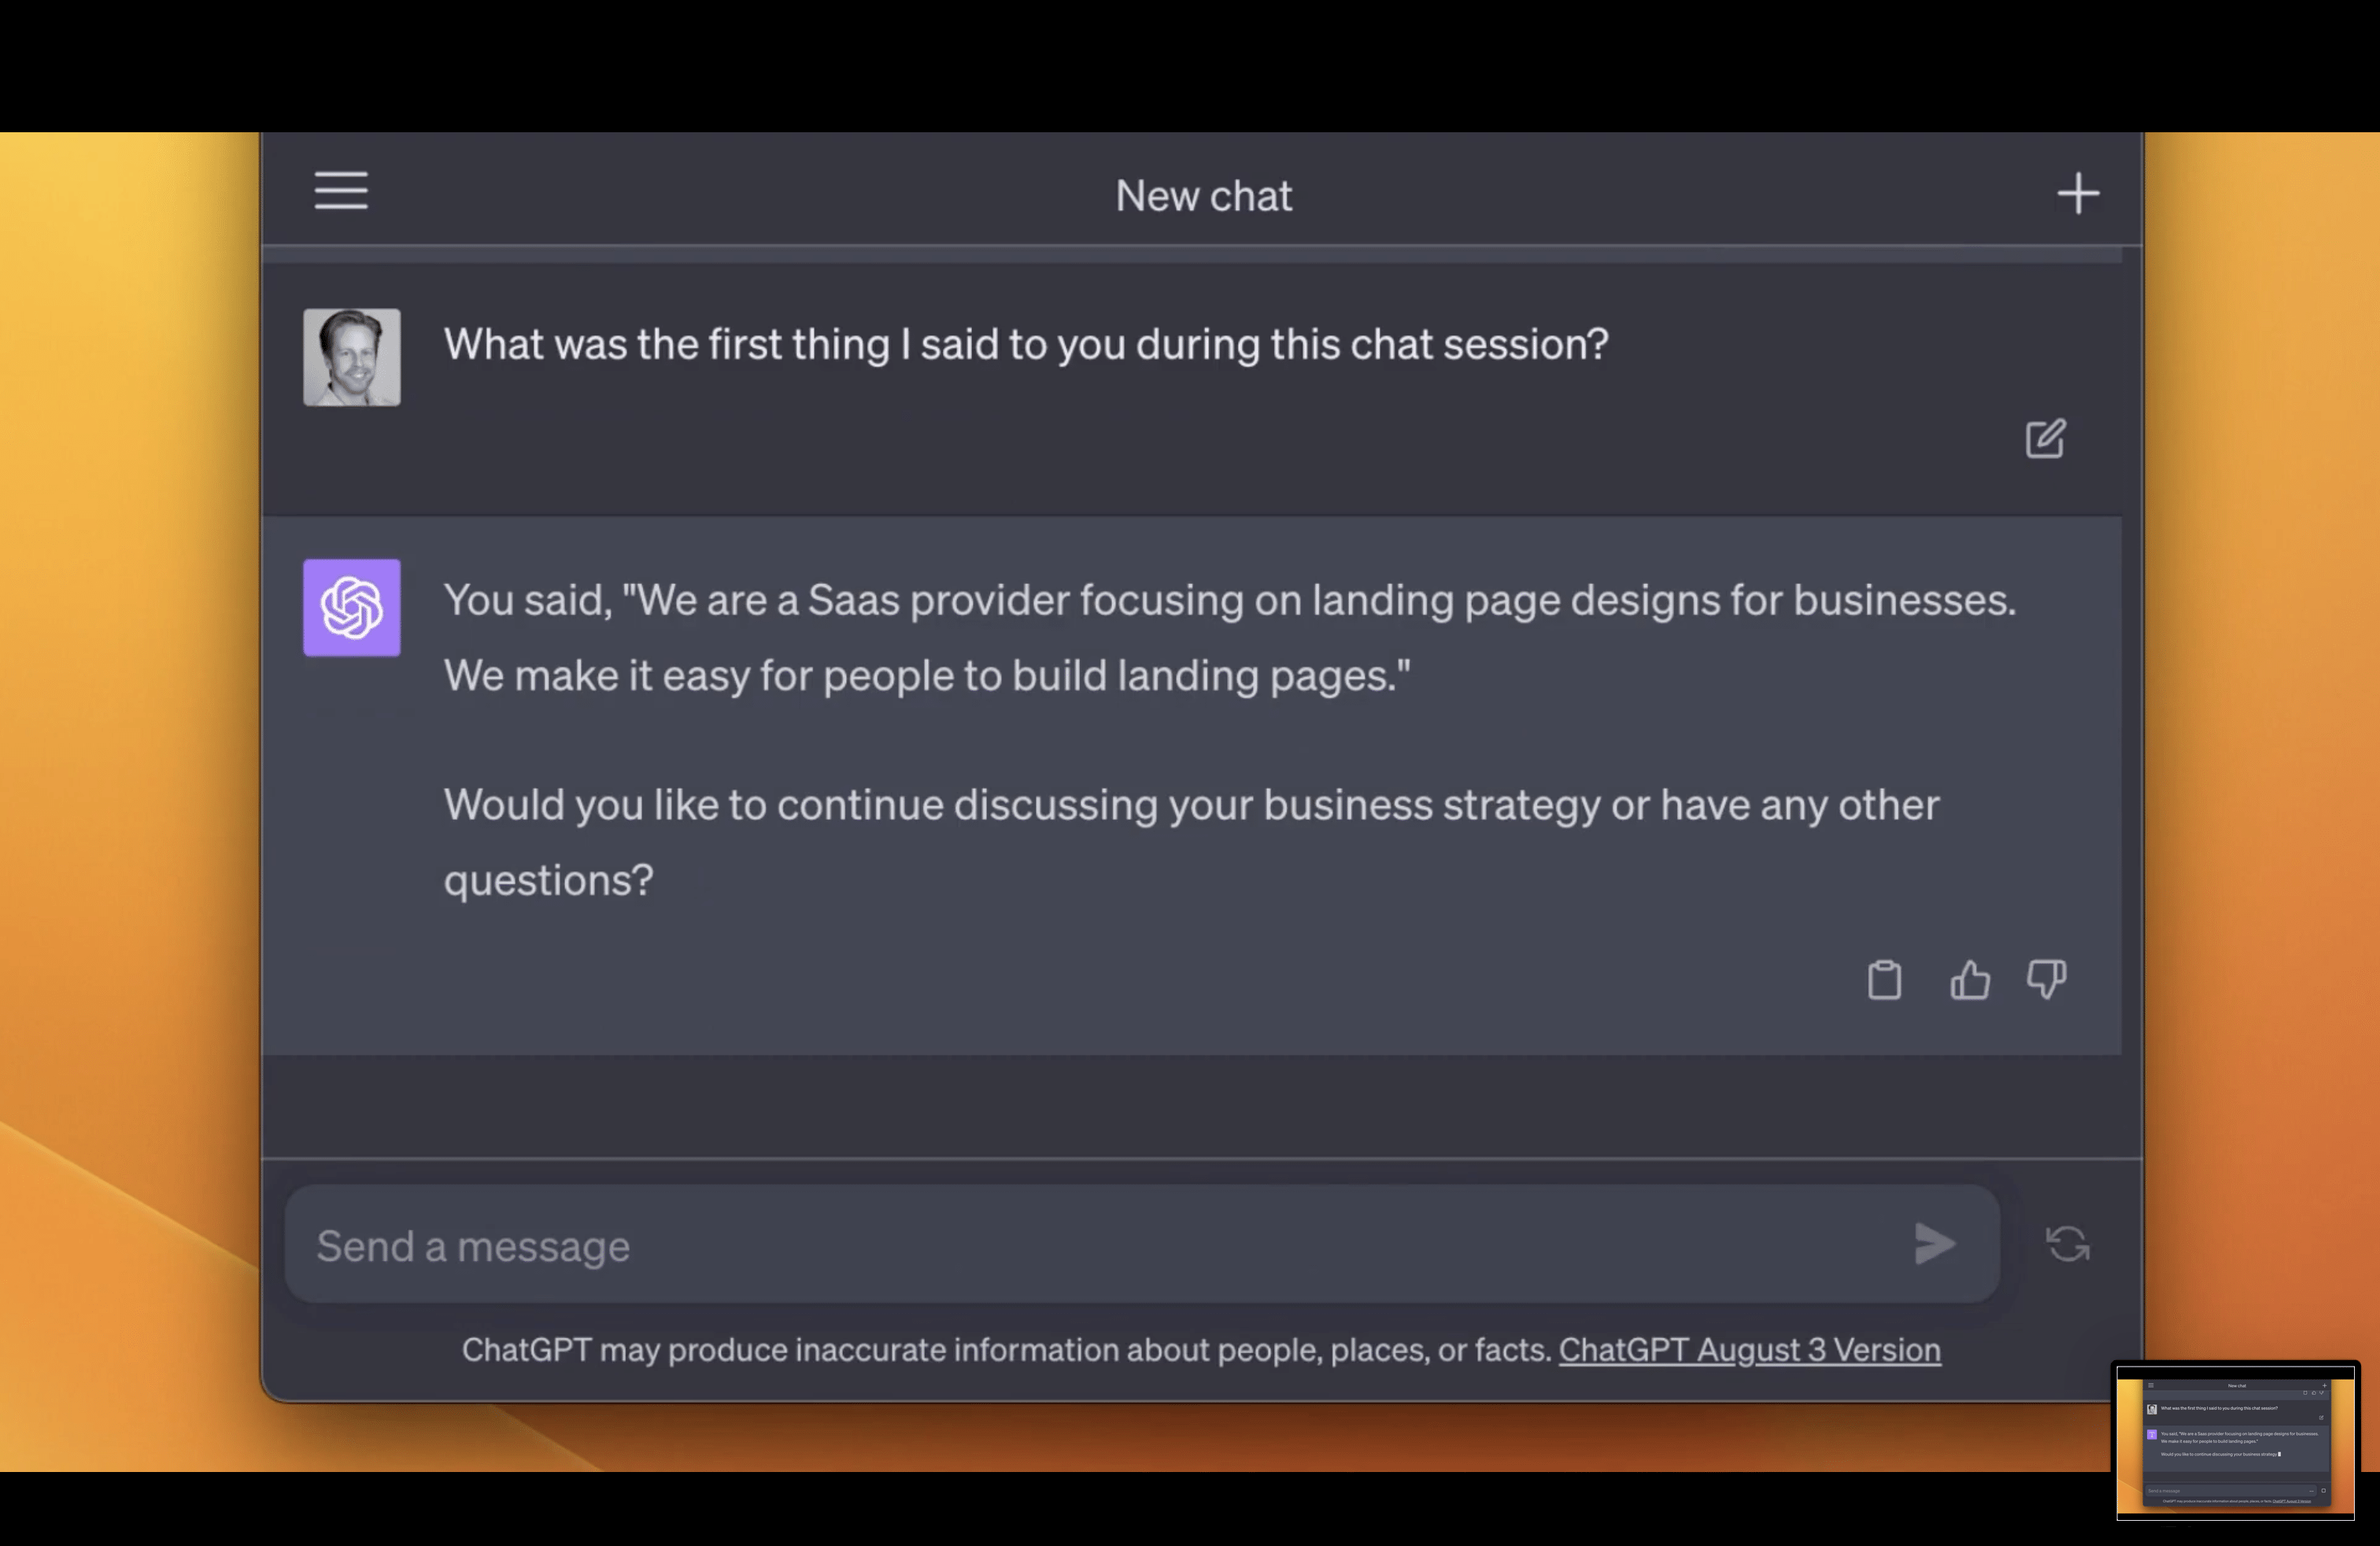The image size is (2380, 1546).
Task: Edit the user's question message
Action: click(2044, 439)
